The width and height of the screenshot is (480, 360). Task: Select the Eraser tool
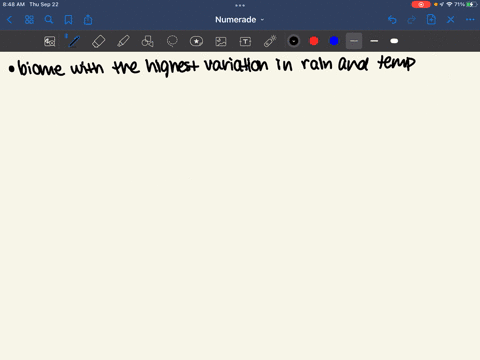coord(98,41)
